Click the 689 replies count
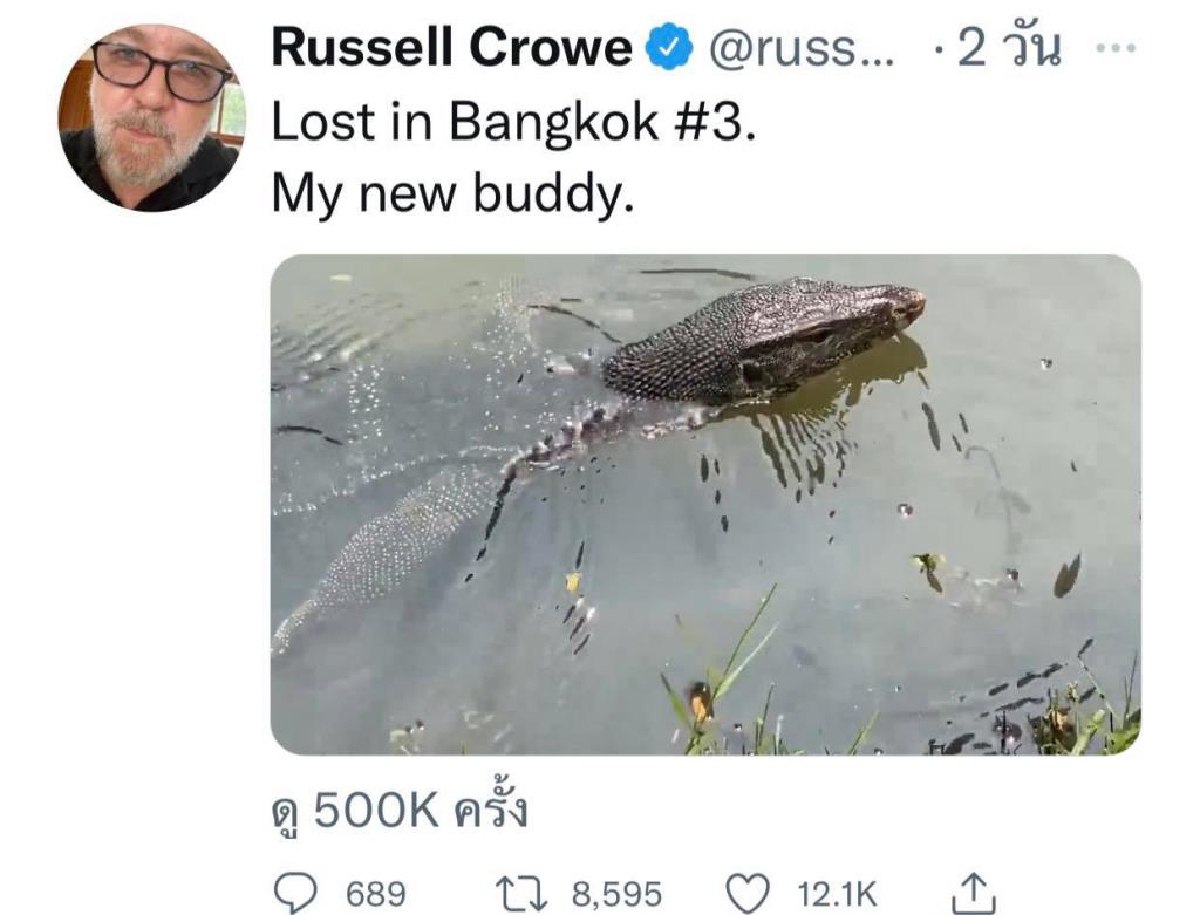Viewport: 1200px width, 915px height. (376, 894)
